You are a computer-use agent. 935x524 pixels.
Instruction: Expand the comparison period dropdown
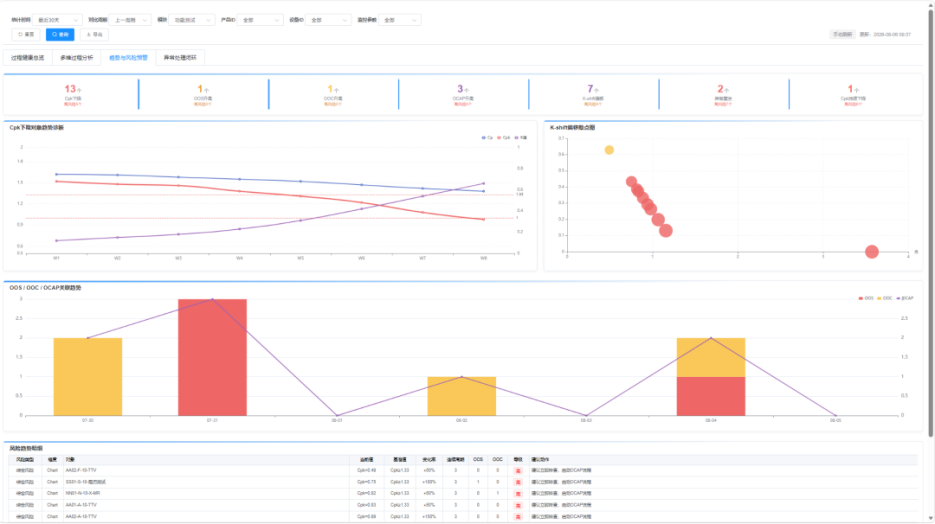pos(130,20)
